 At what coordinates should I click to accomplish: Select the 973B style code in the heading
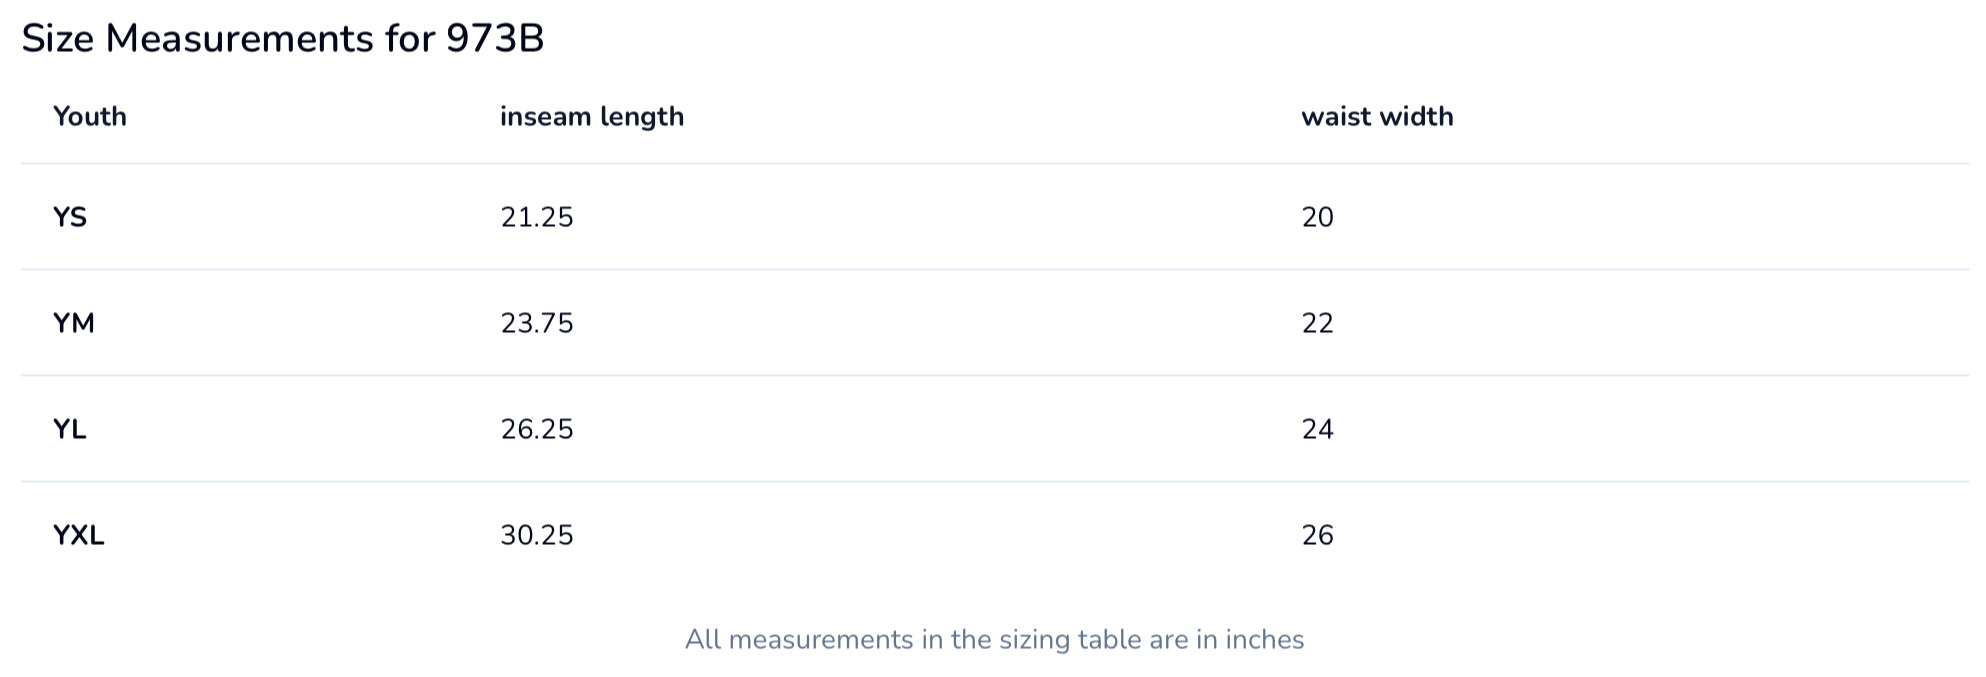pos(495,39)
